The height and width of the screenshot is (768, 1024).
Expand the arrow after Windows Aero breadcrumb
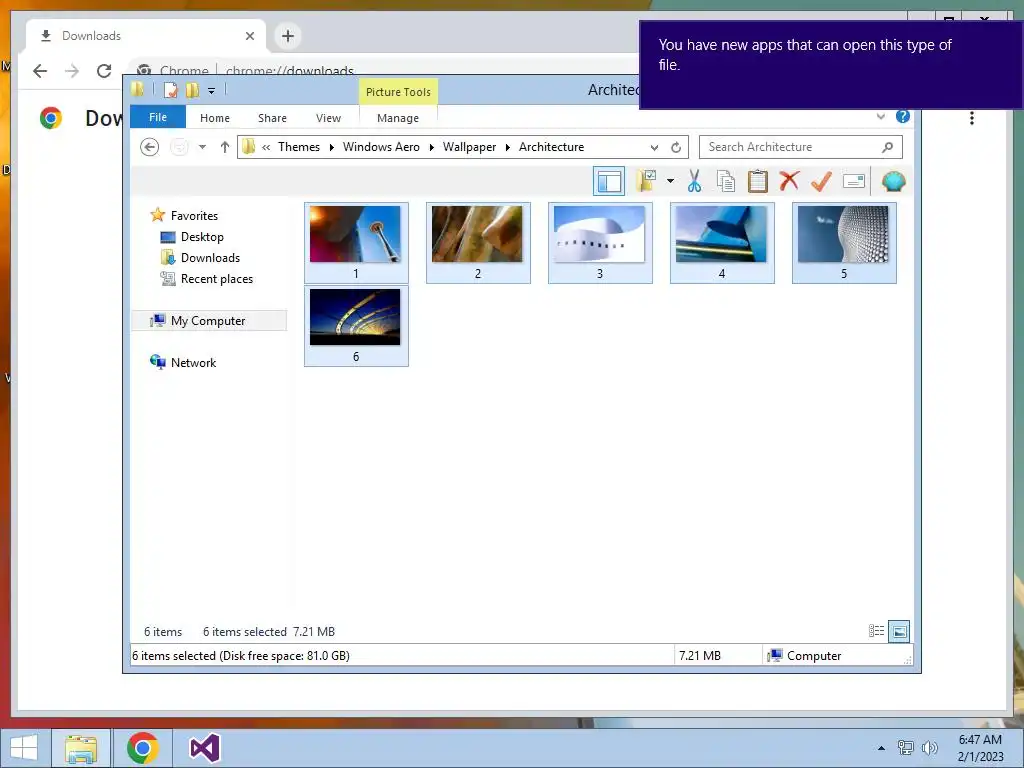tap(432, 147)
